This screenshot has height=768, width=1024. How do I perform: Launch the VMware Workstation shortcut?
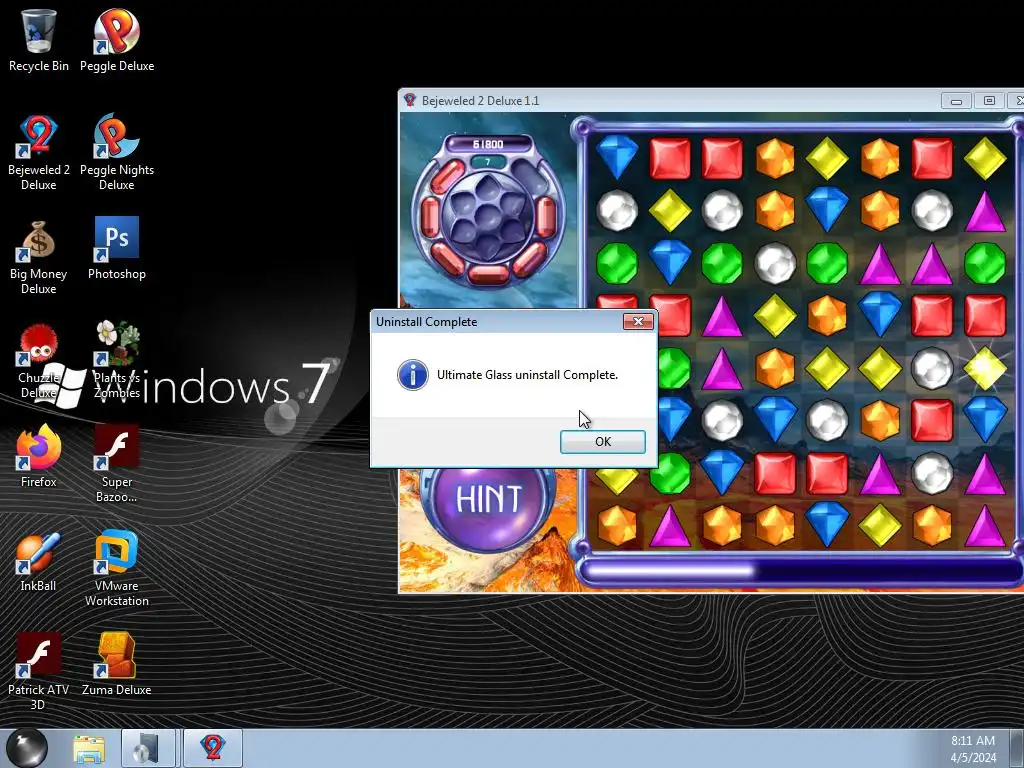point(117,568)
